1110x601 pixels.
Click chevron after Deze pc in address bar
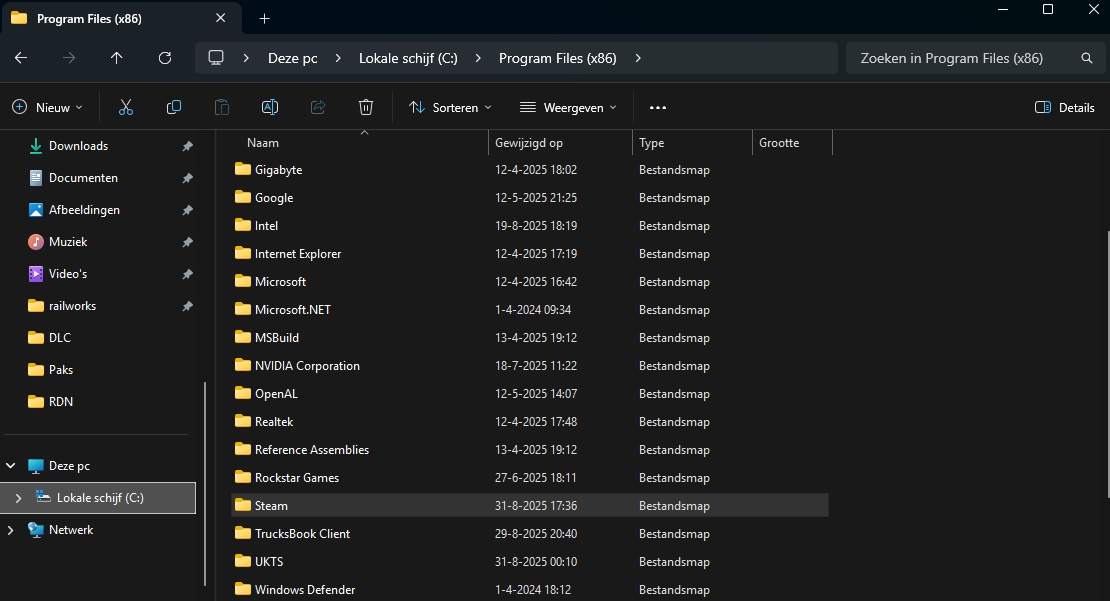click(x=338, y=58)
